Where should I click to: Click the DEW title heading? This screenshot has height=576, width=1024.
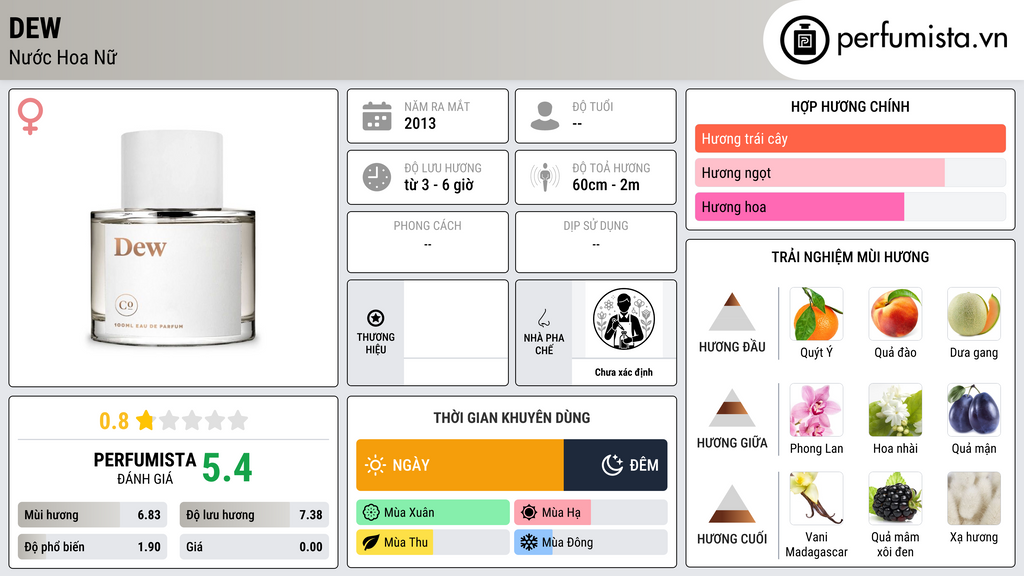pyautogui.click(x=35, y=28)
